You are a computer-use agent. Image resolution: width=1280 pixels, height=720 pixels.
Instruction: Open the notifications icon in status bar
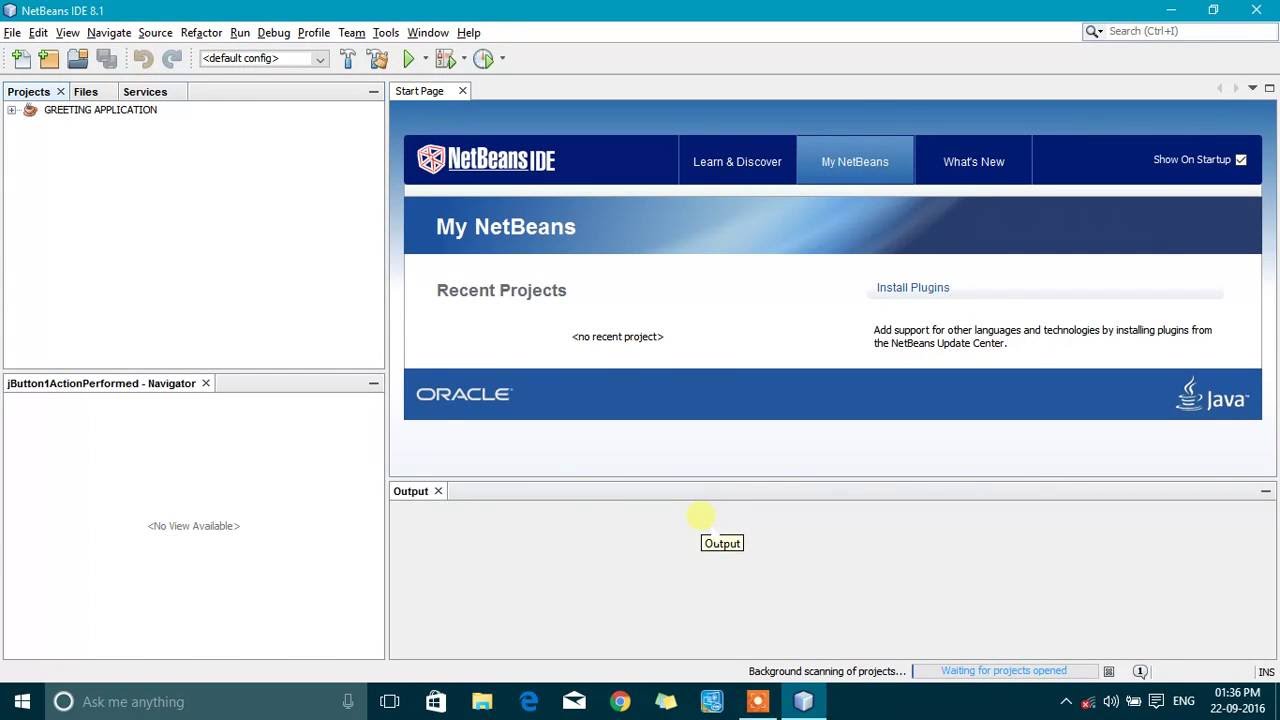coord(1140,671)
